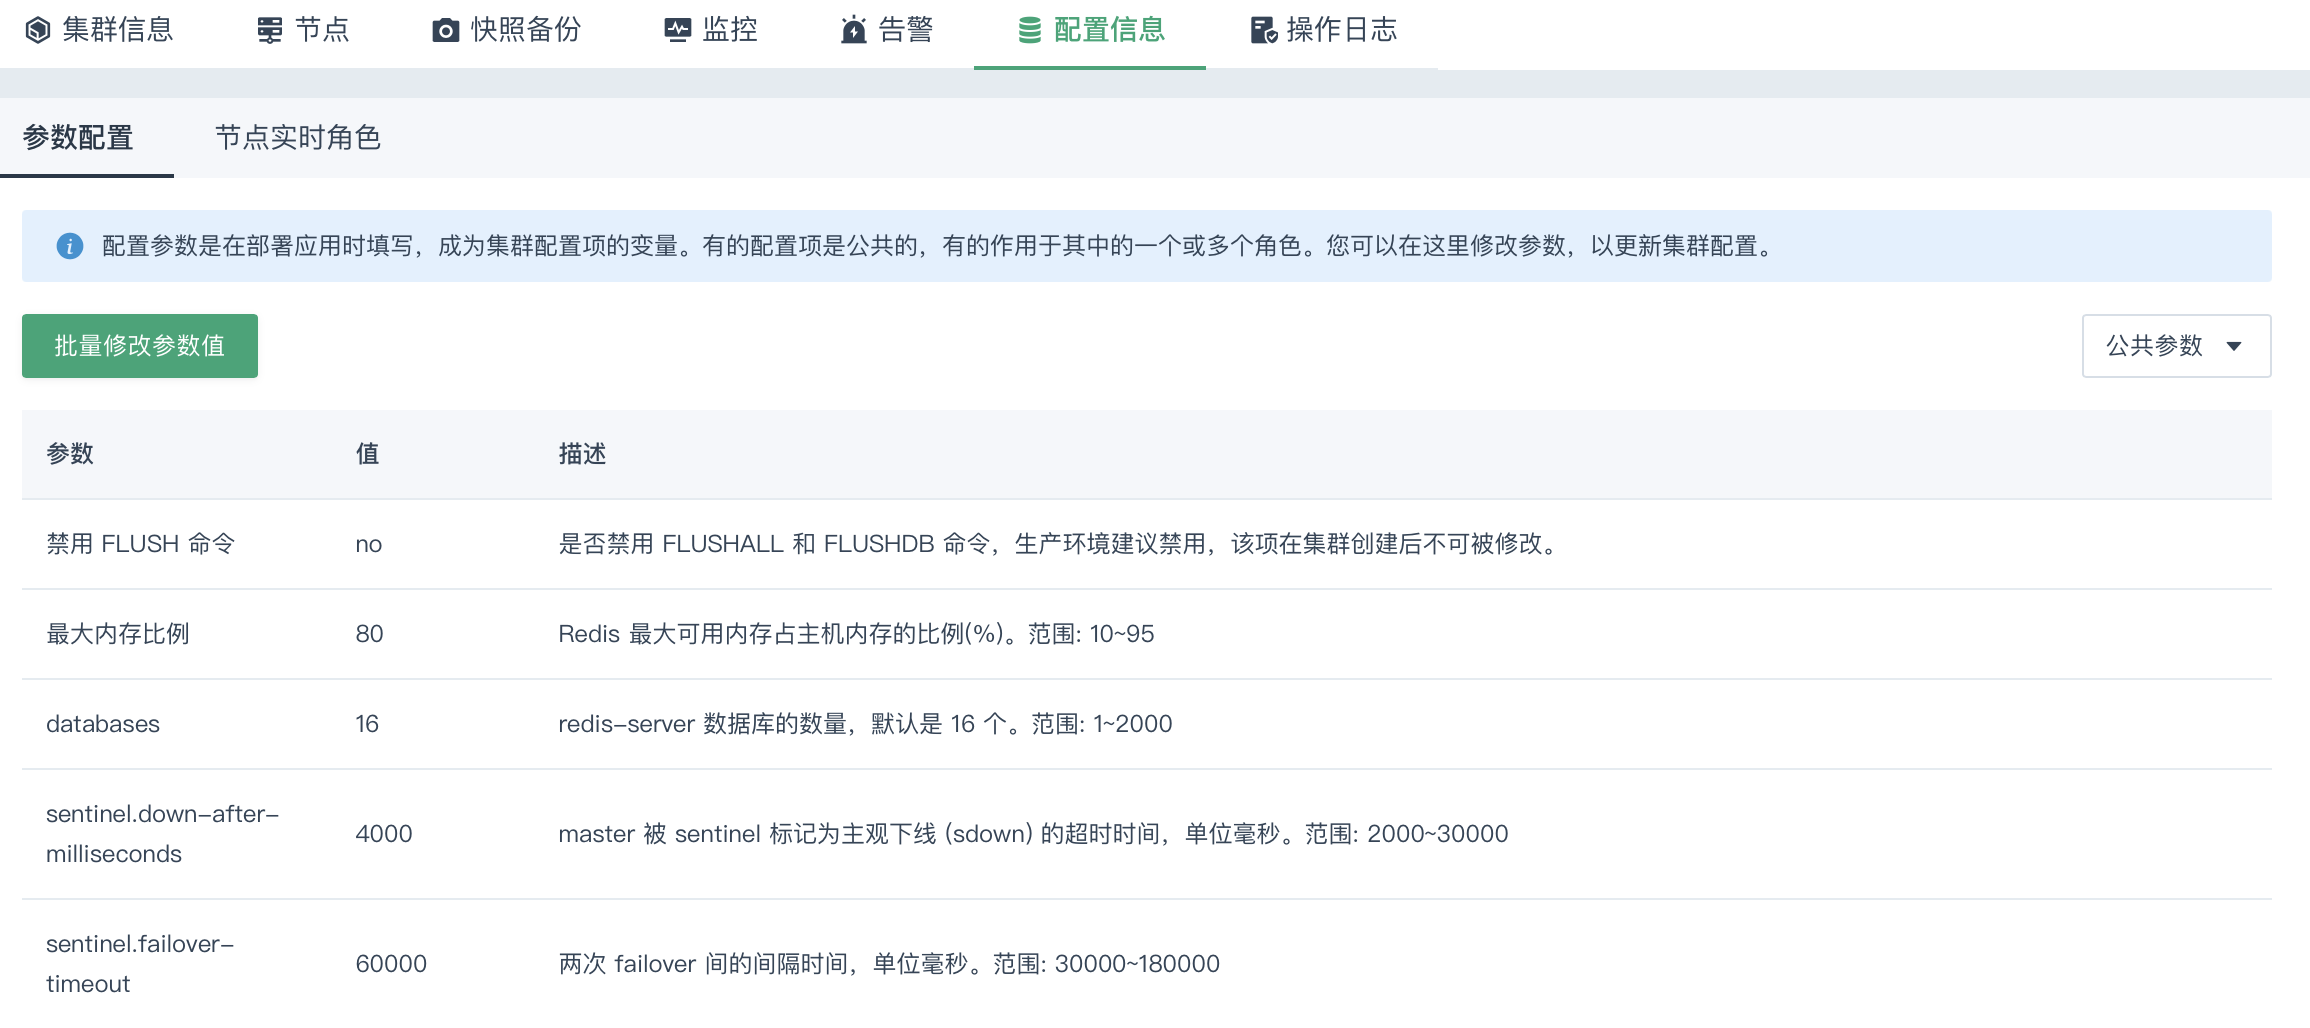Click the 参数 column header
The image size is (2310, 1028).
70,454
